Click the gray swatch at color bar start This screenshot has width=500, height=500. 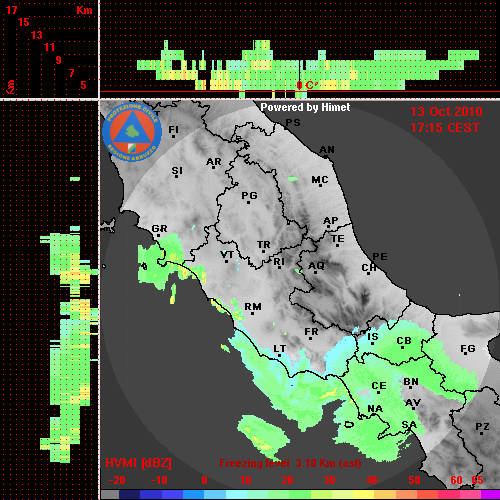[110, 494]
